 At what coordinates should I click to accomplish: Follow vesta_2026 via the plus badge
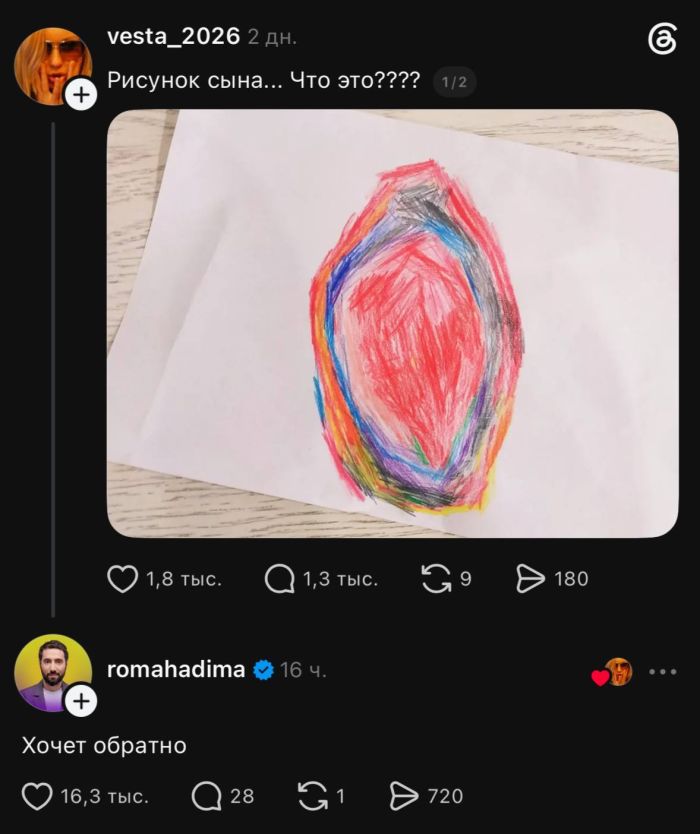81,95
